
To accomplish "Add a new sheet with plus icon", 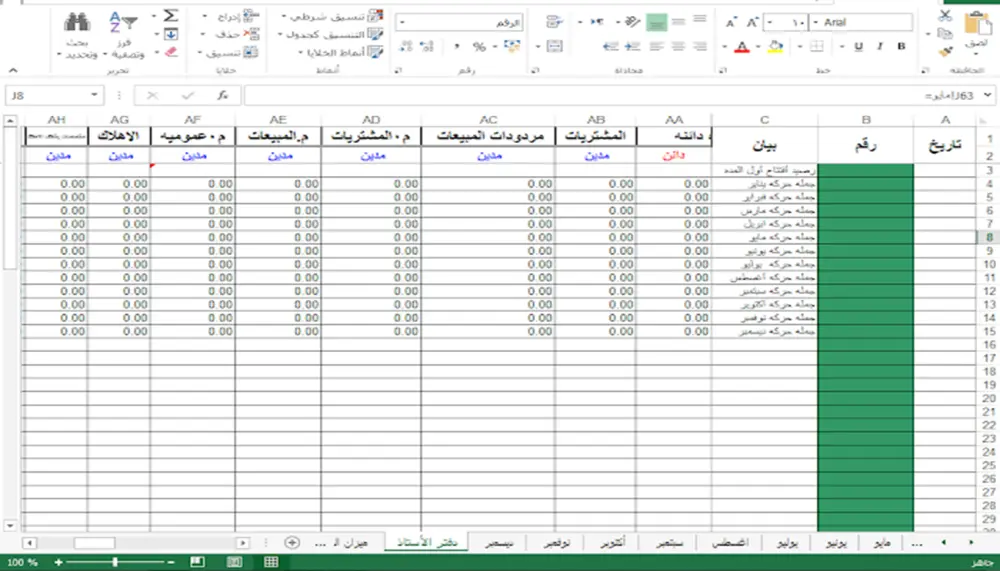I will click(291, 542).
